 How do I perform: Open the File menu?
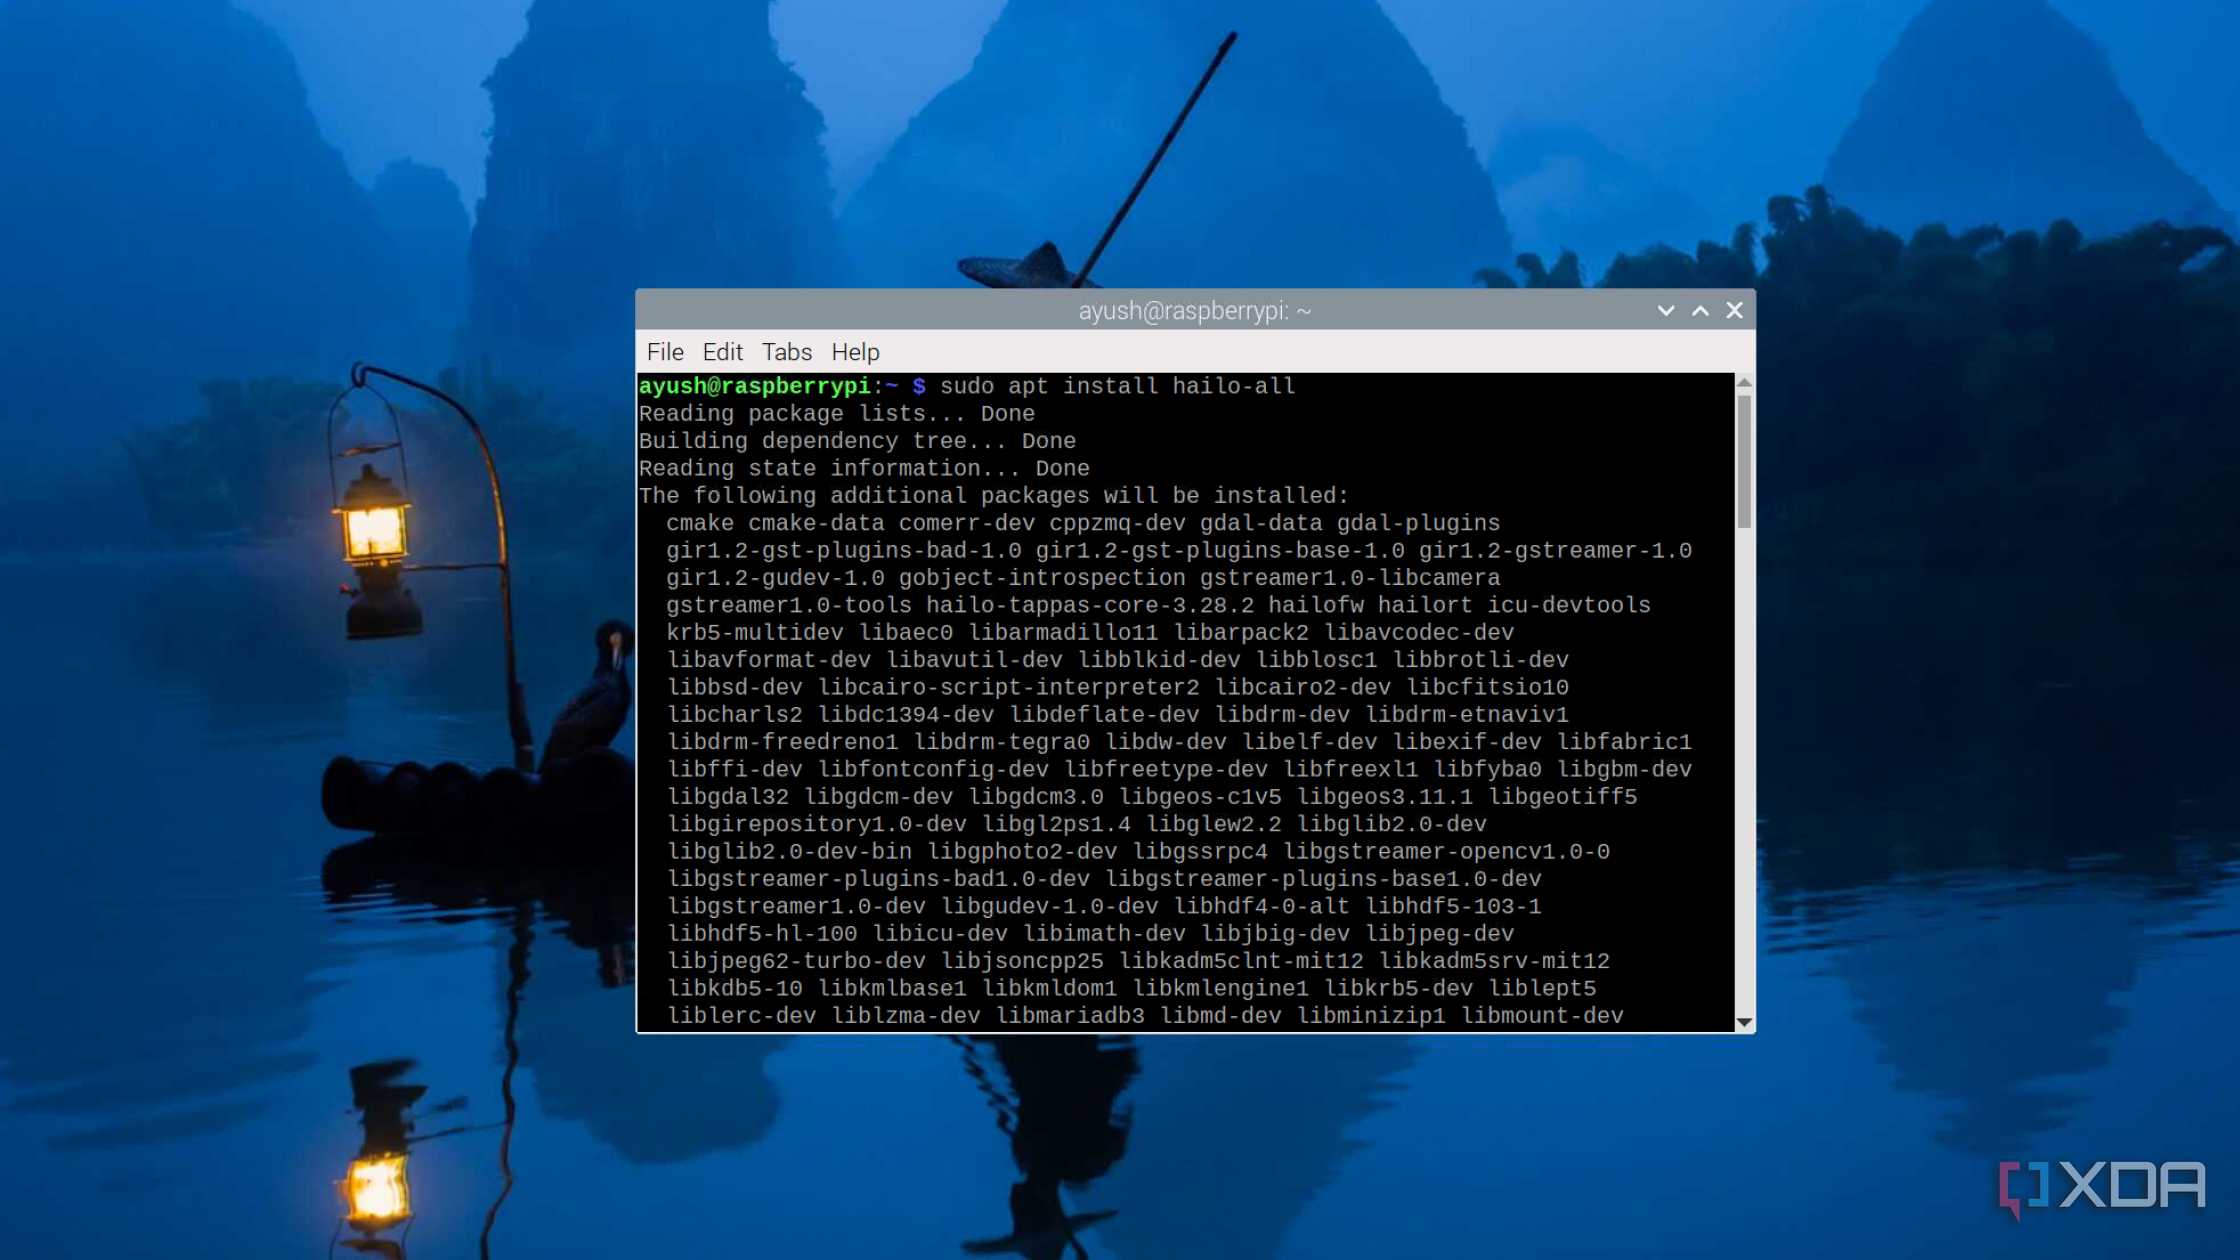(665, 352)
